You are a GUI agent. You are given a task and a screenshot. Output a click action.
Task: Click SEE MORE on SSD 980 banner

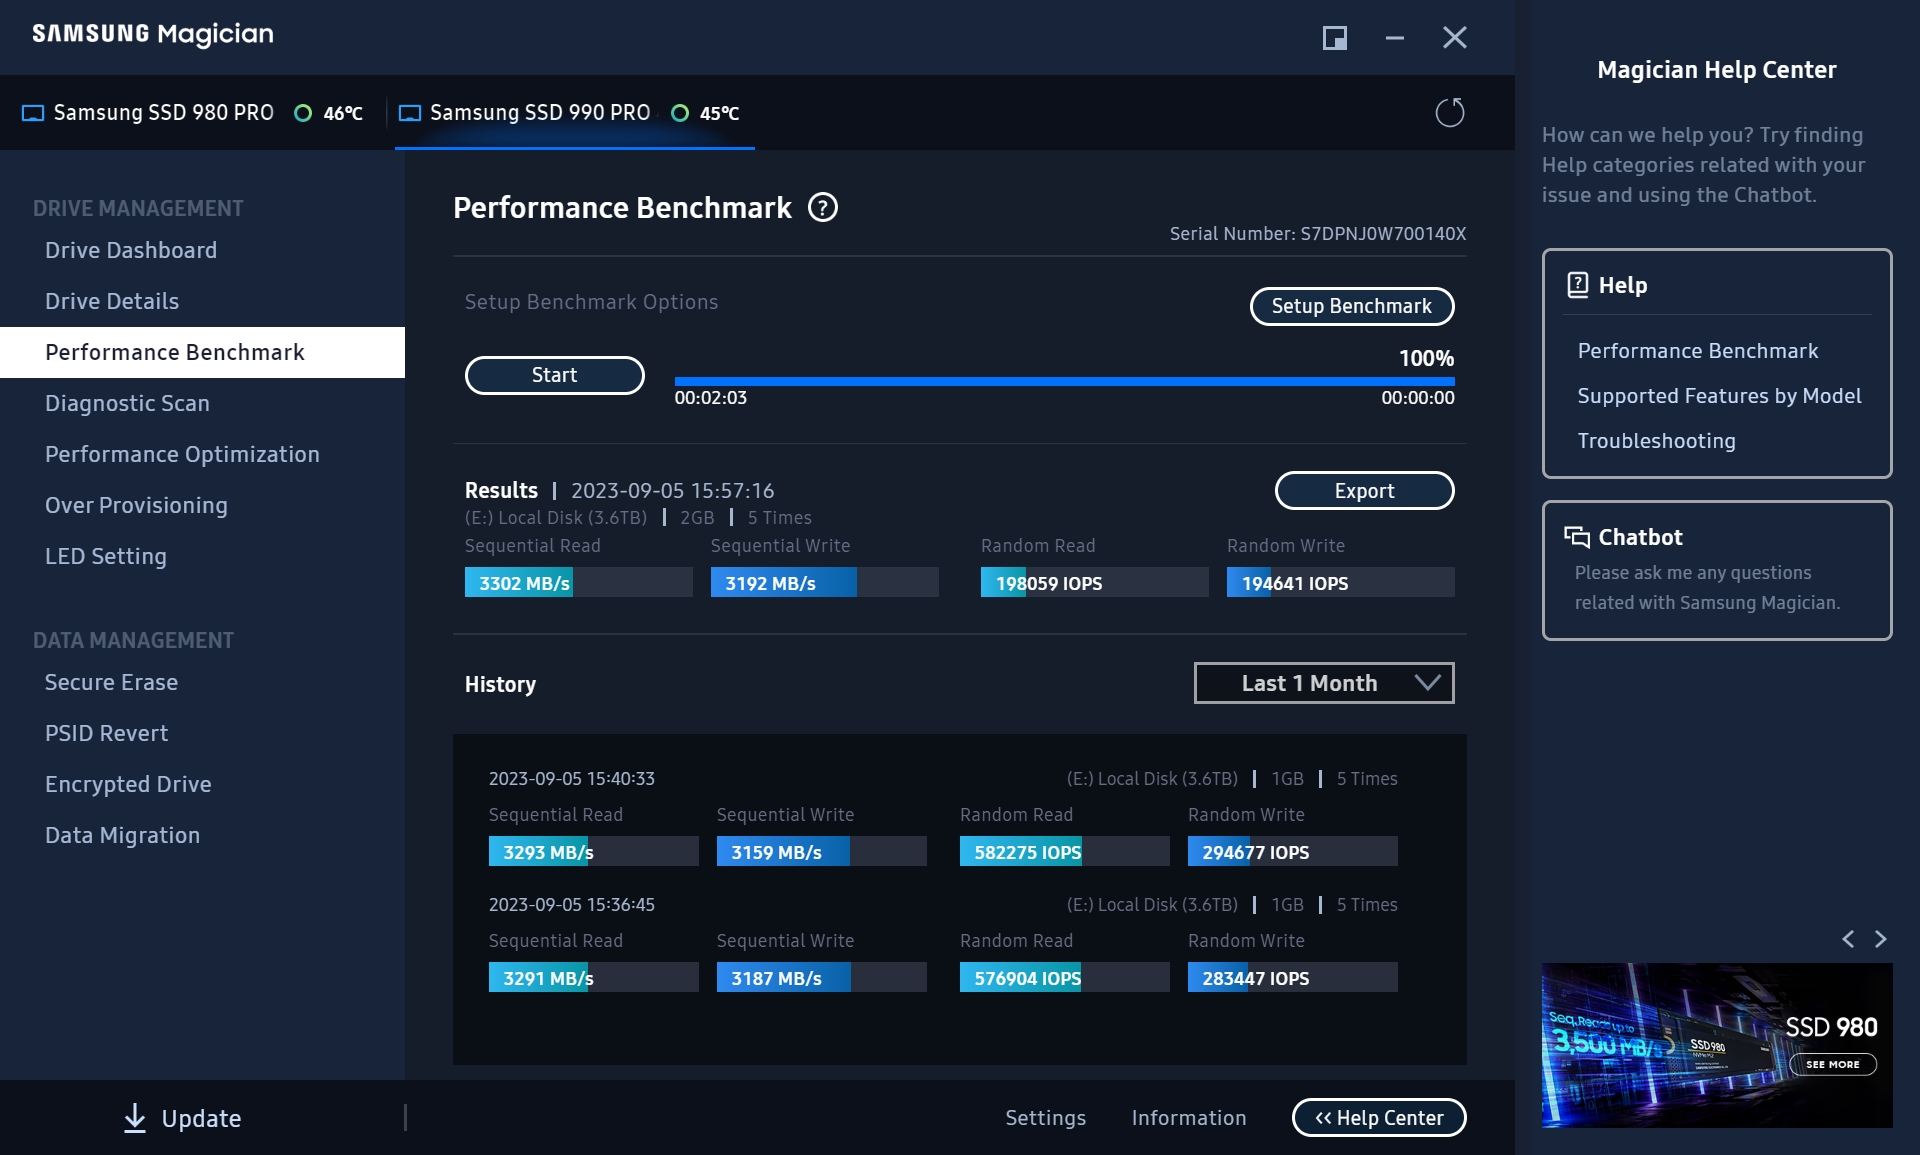tap(1832, 1064)
